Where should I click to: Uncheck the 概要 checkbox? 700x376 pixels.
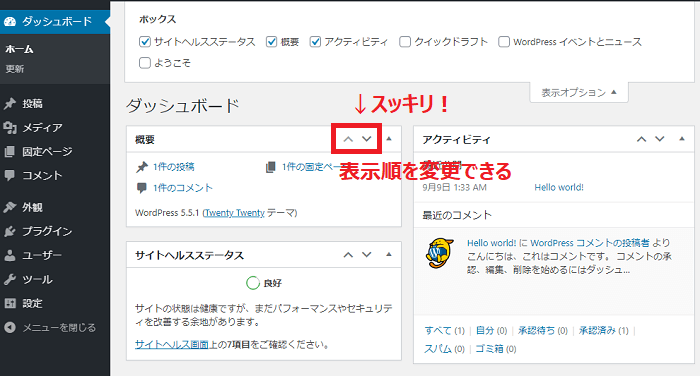[x=271, y=42]
